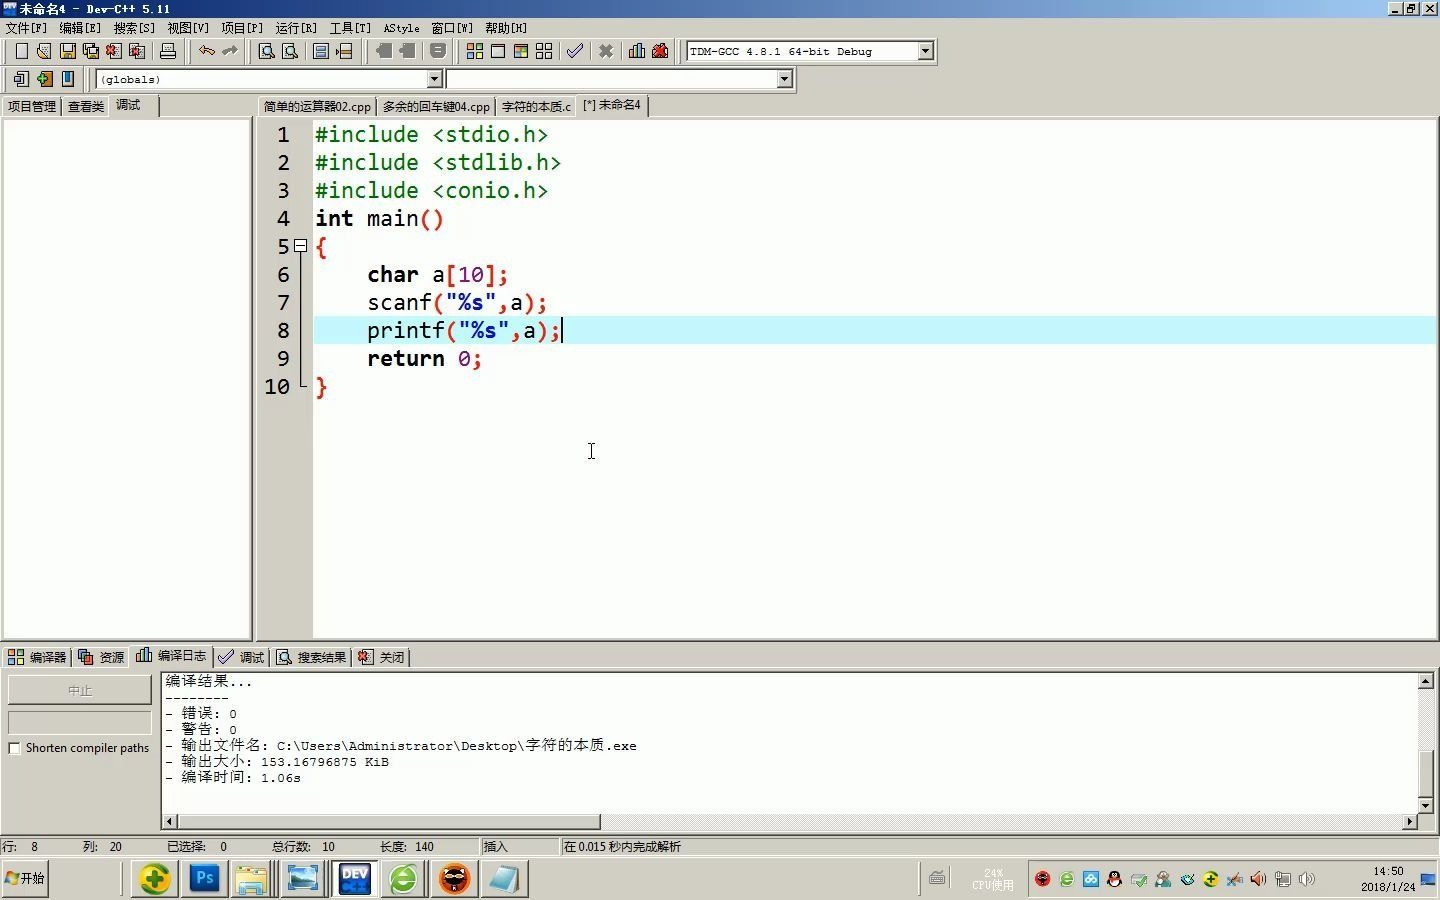
Task: Click the Close file toolbar icon
Action: 114,51
